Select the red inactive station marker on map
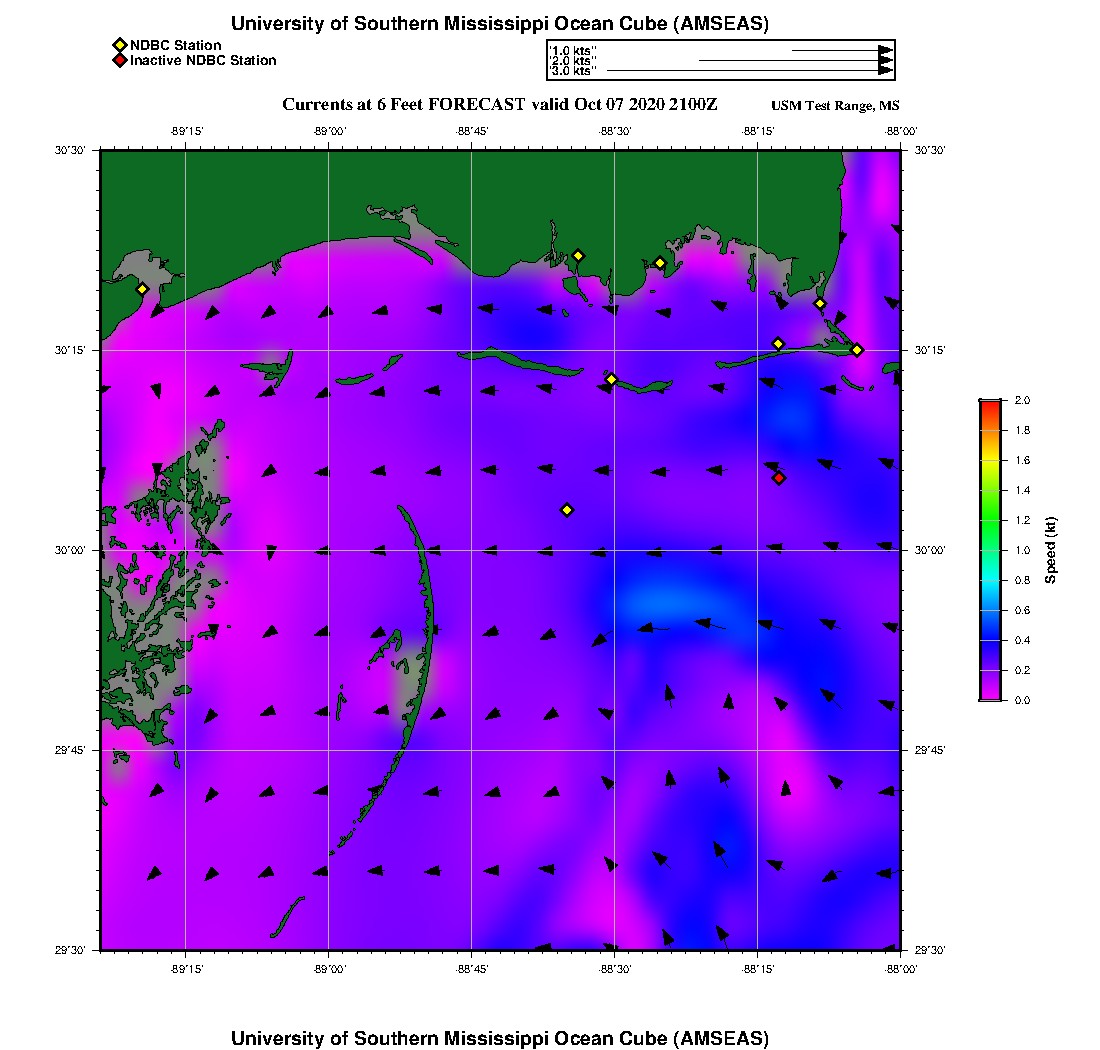The height and width of the screenshot is (1050, 1100). [x=779, y=478]
